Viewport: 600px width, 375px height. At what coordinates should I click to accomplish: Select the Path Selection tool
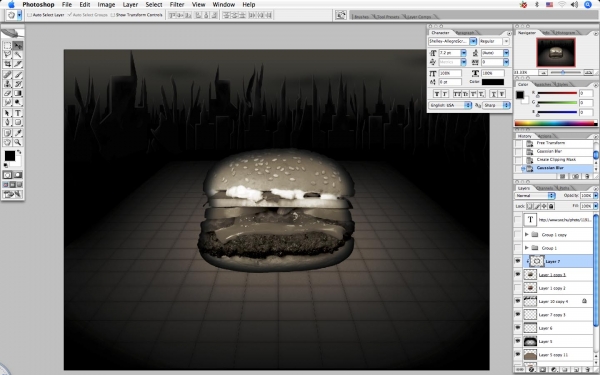pyautogui.click(x=7, y=113)
